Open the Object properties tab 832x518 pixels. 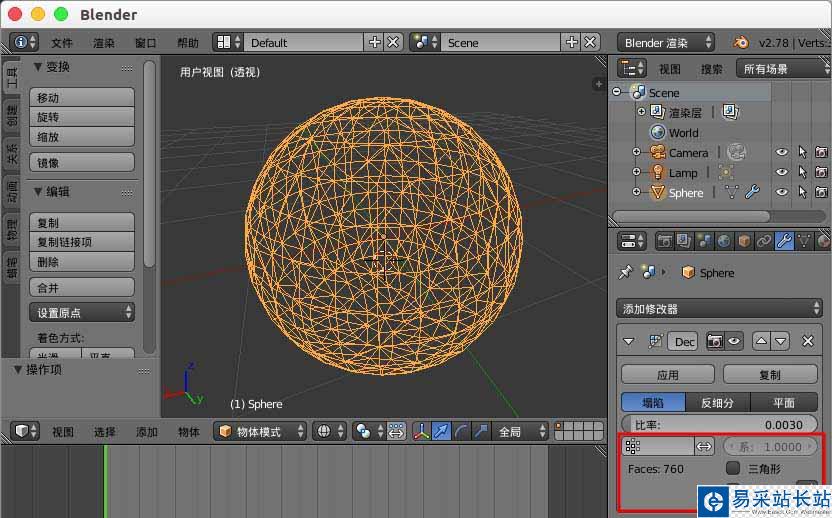tap(744, 241)
